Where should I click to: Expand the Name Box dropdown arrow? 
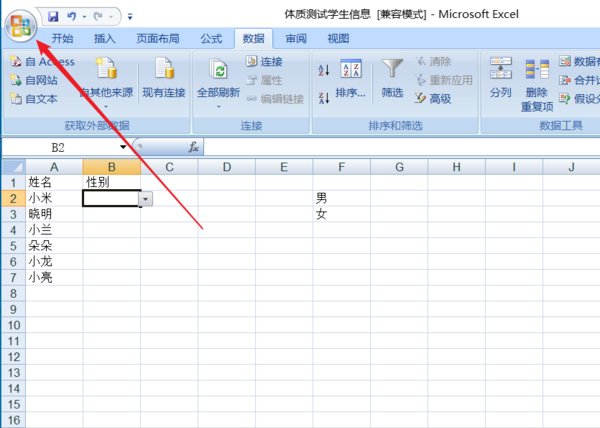click(x=123, y=147)
